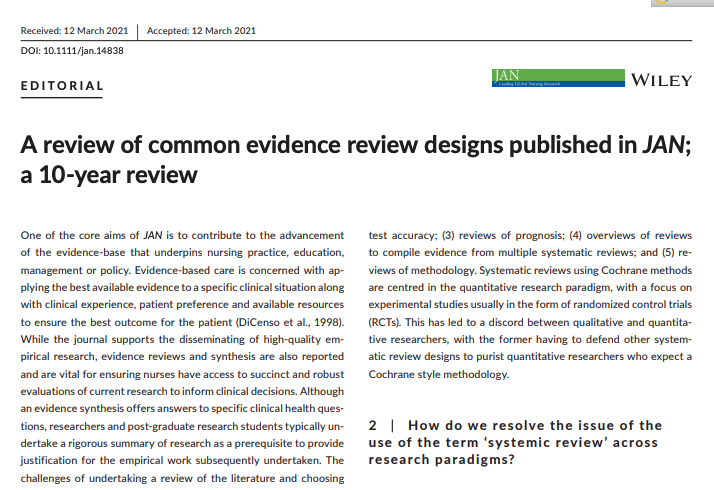
Task: Click the JAN journal logo banner
Action: [558, 78]
